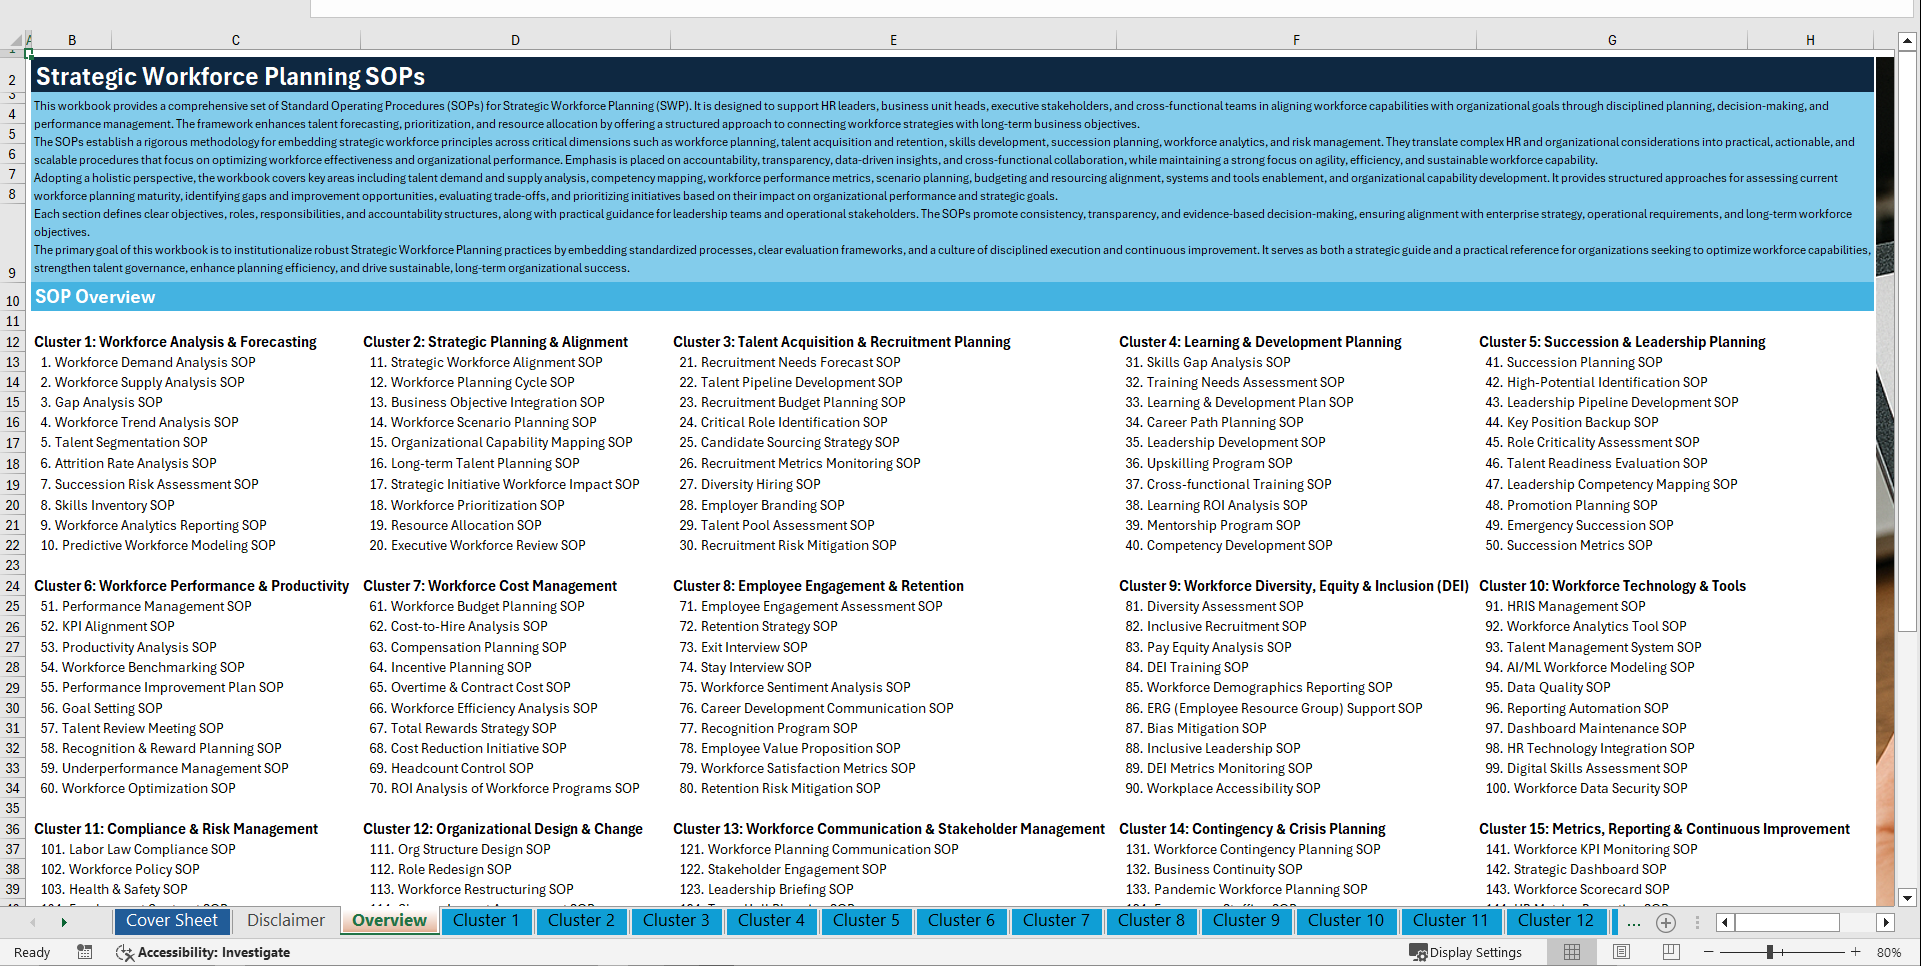Switch to Page Break Preview
This screenshot has width=1921, height=966.
[1671, 952]
